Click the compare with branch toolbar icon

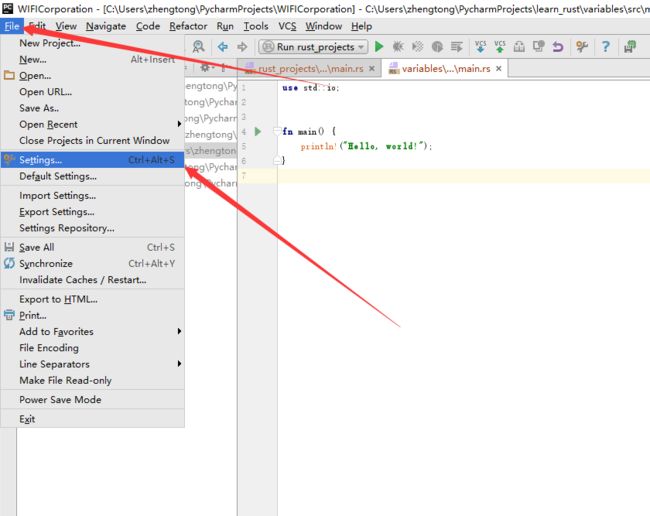(519, 46)
